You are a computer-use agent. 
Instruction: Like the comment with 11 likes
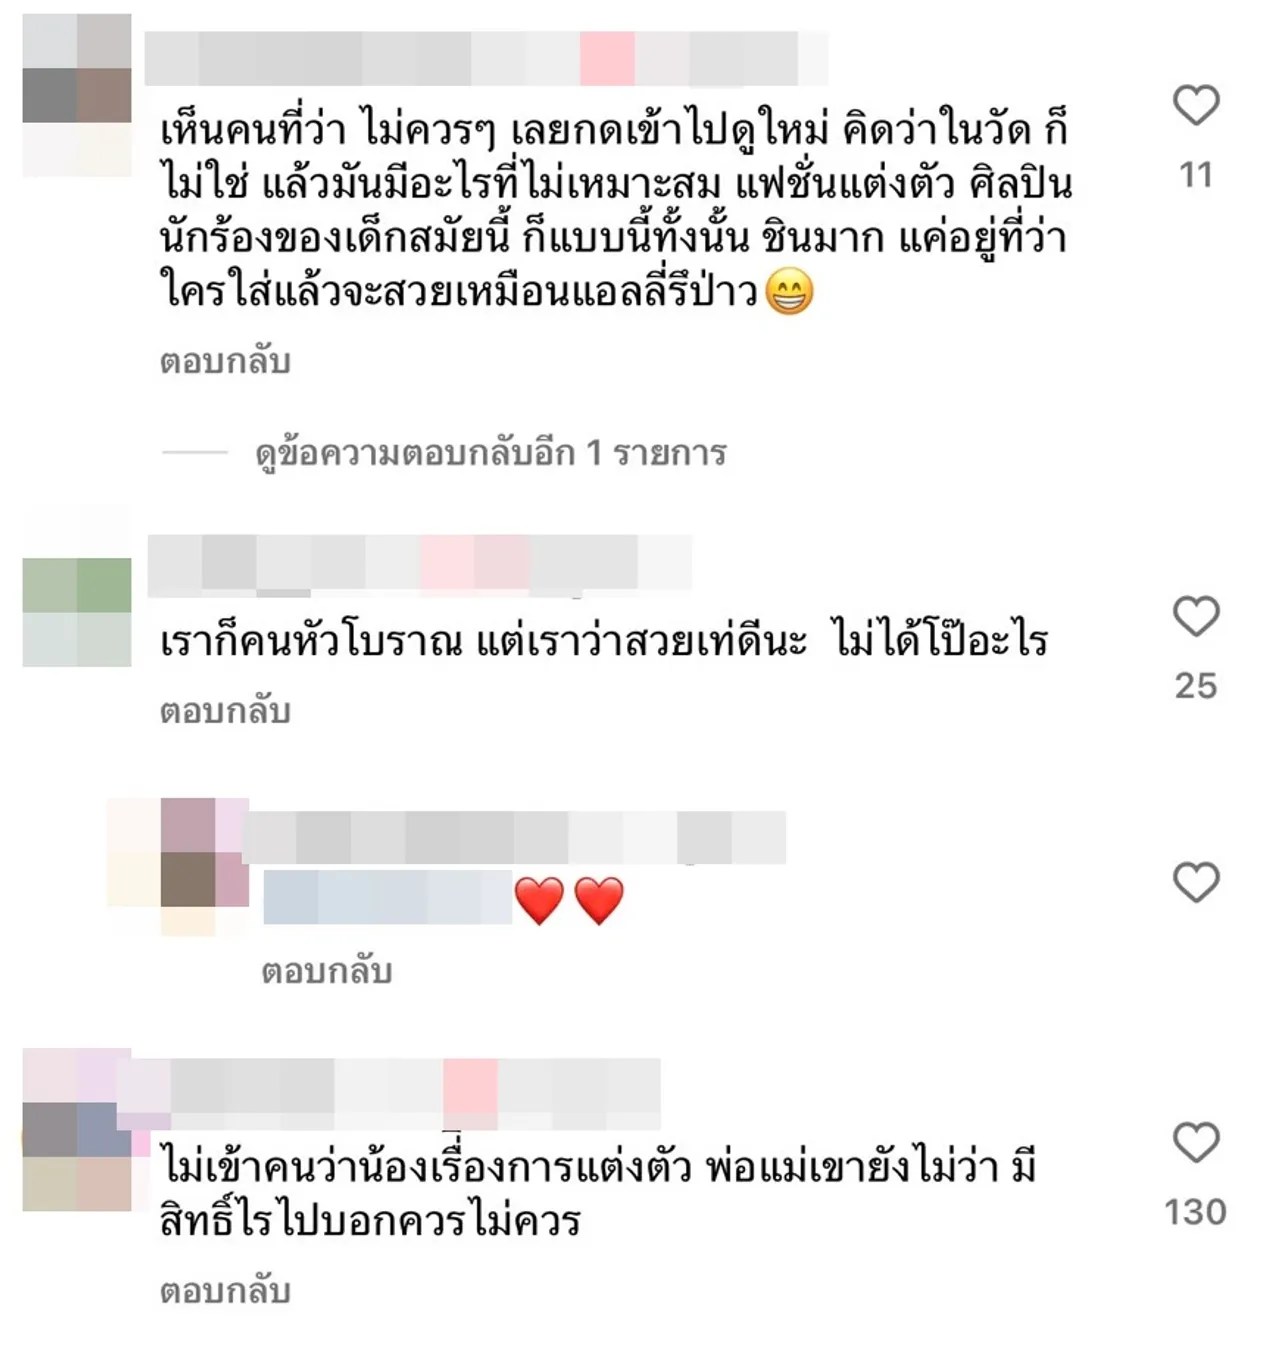1196,105
